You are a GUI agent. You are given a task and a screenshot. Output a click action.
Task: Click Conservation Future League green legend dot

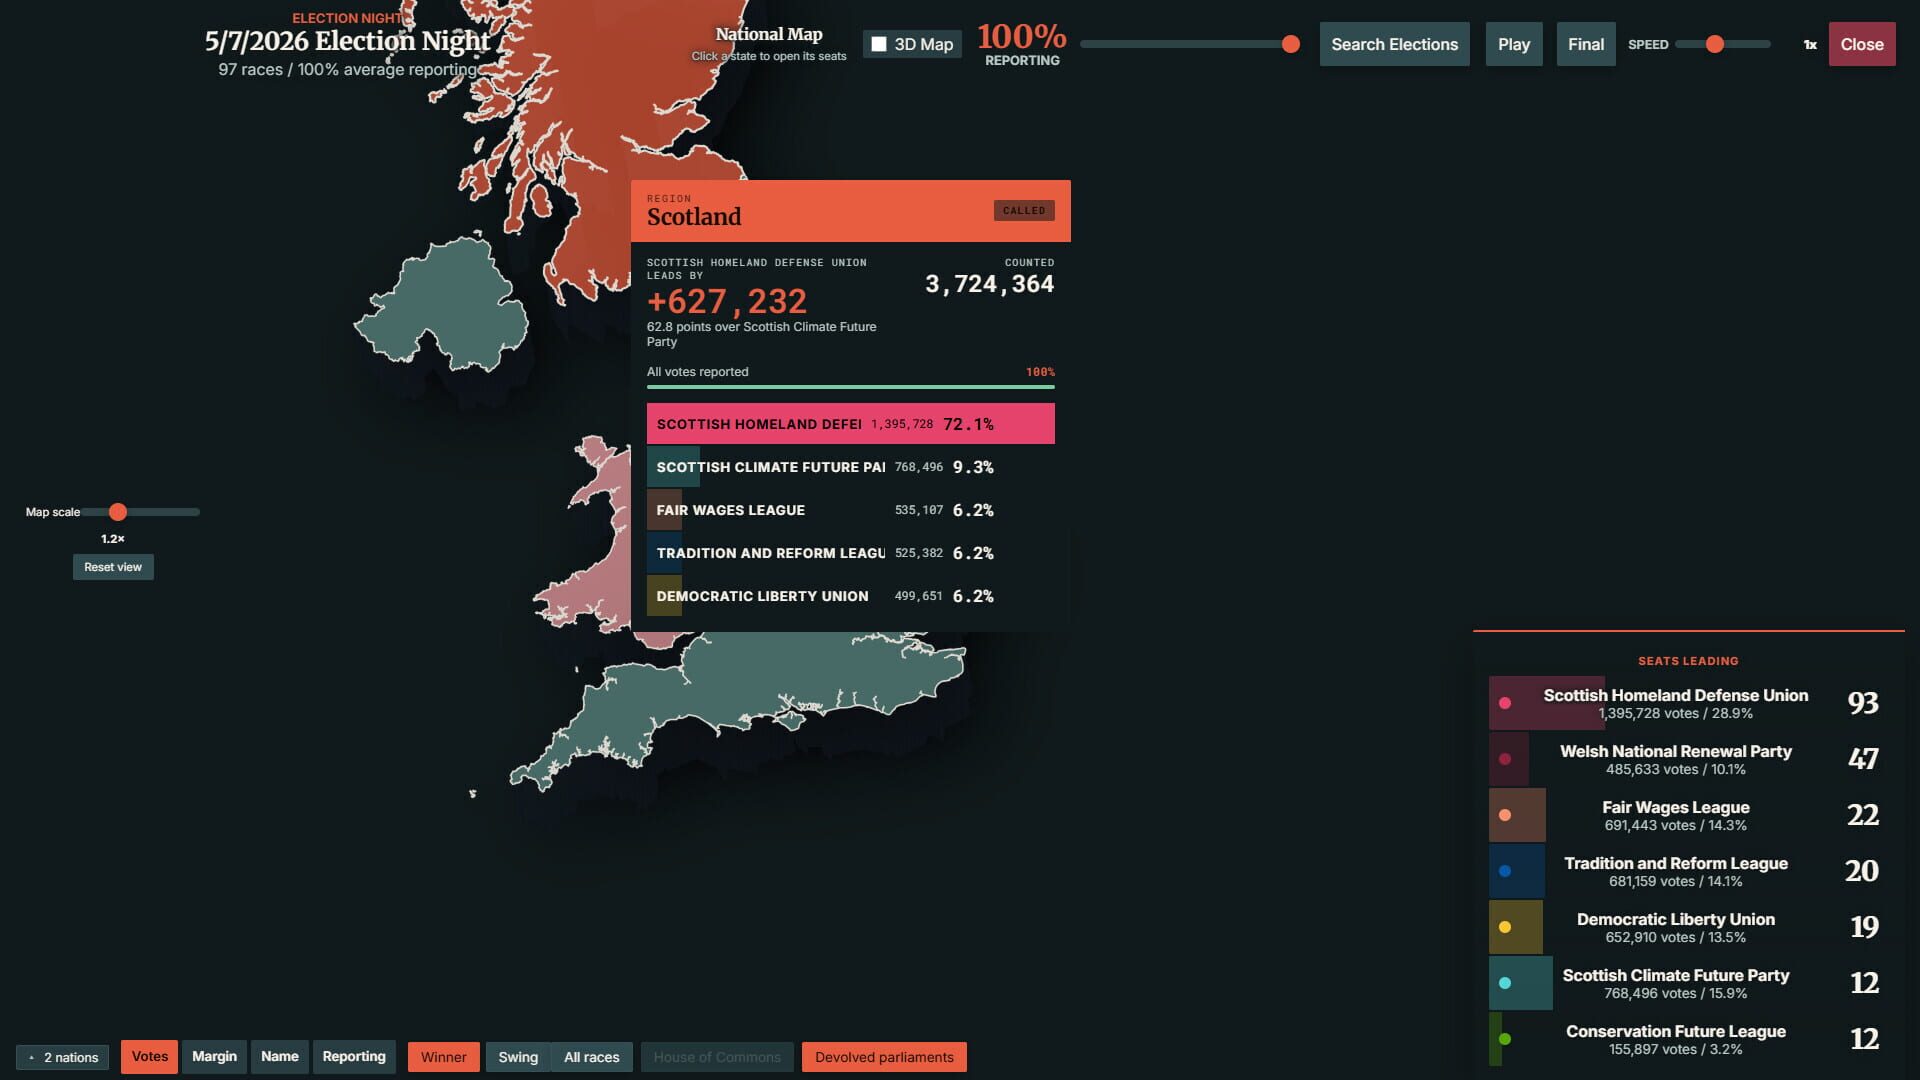(x=1505, y=1039)
